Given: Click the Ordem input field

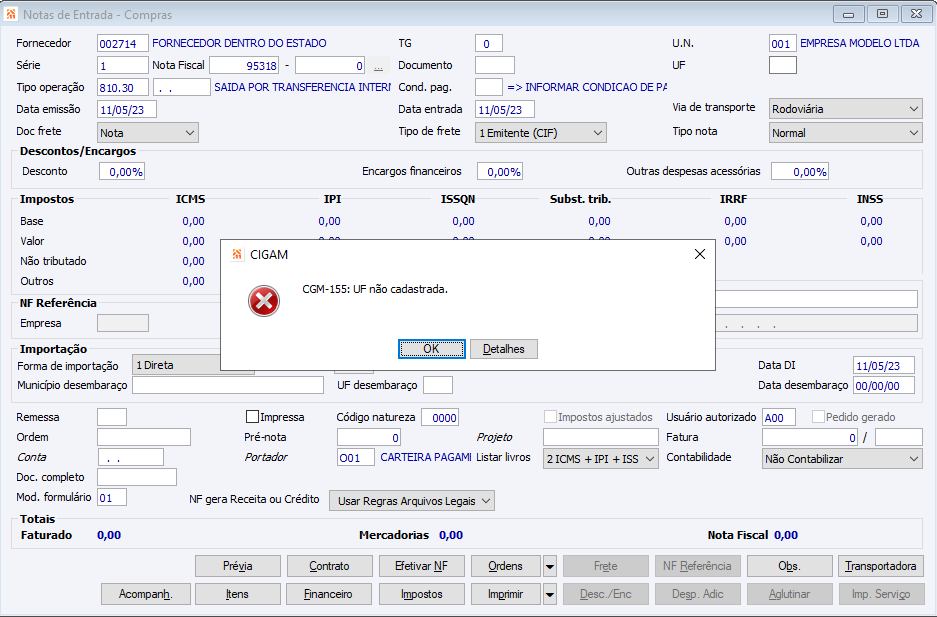Looking at the screenshot, I should click(x=144, y=437).
